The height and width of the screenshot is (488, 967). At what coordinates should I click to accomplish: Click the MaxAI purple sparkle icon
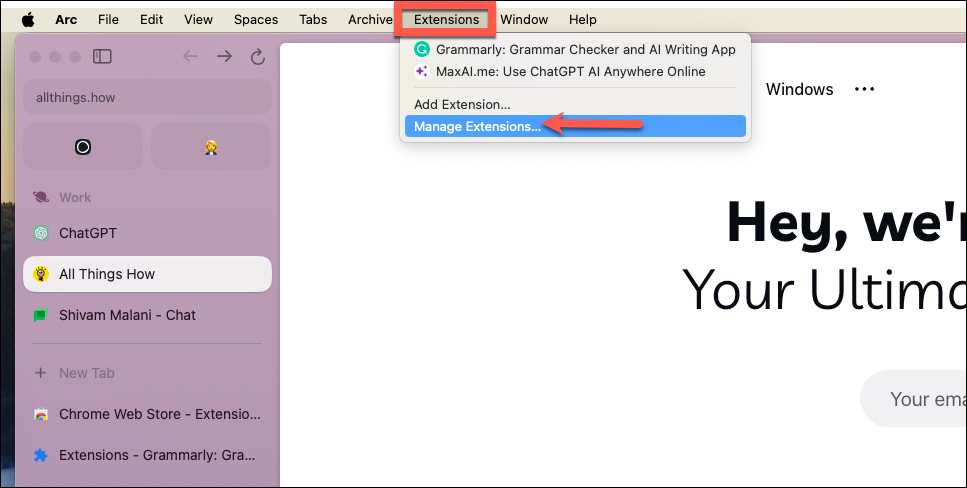point(422,72)
